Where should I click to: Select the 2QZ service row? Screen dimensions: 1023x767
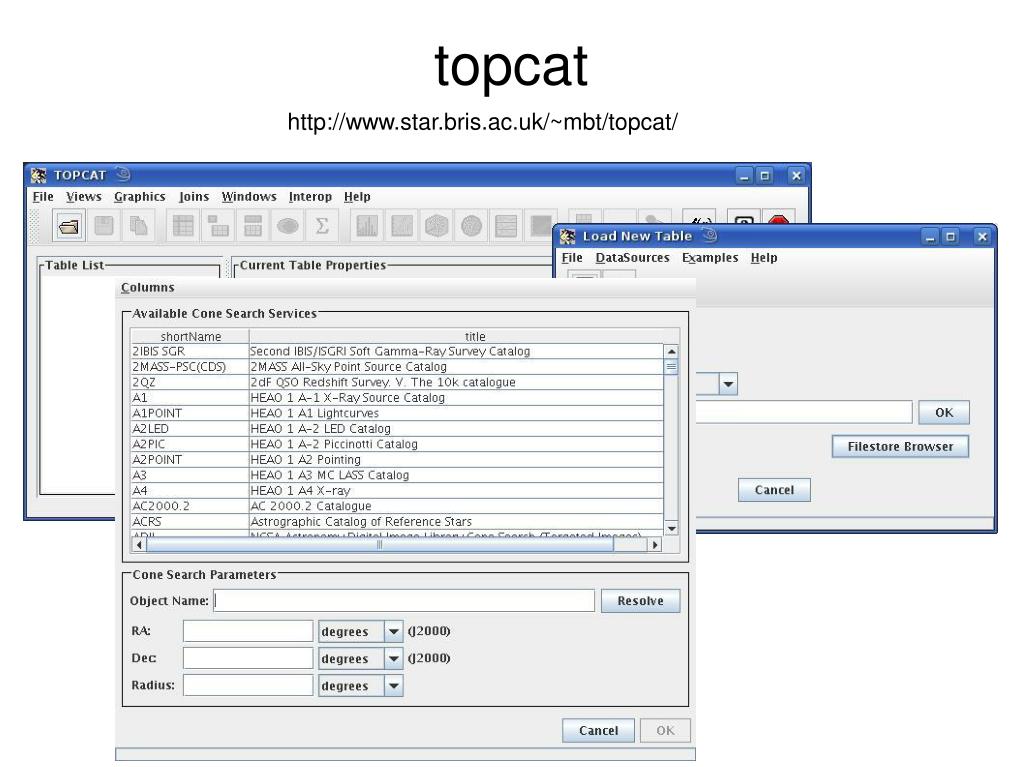[397, 383]
